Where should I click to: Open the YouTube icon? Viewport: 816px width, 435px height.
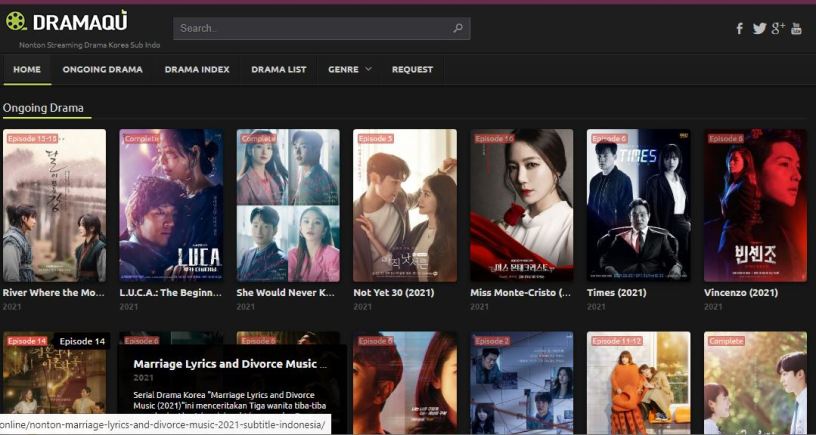tap(796, 29)
